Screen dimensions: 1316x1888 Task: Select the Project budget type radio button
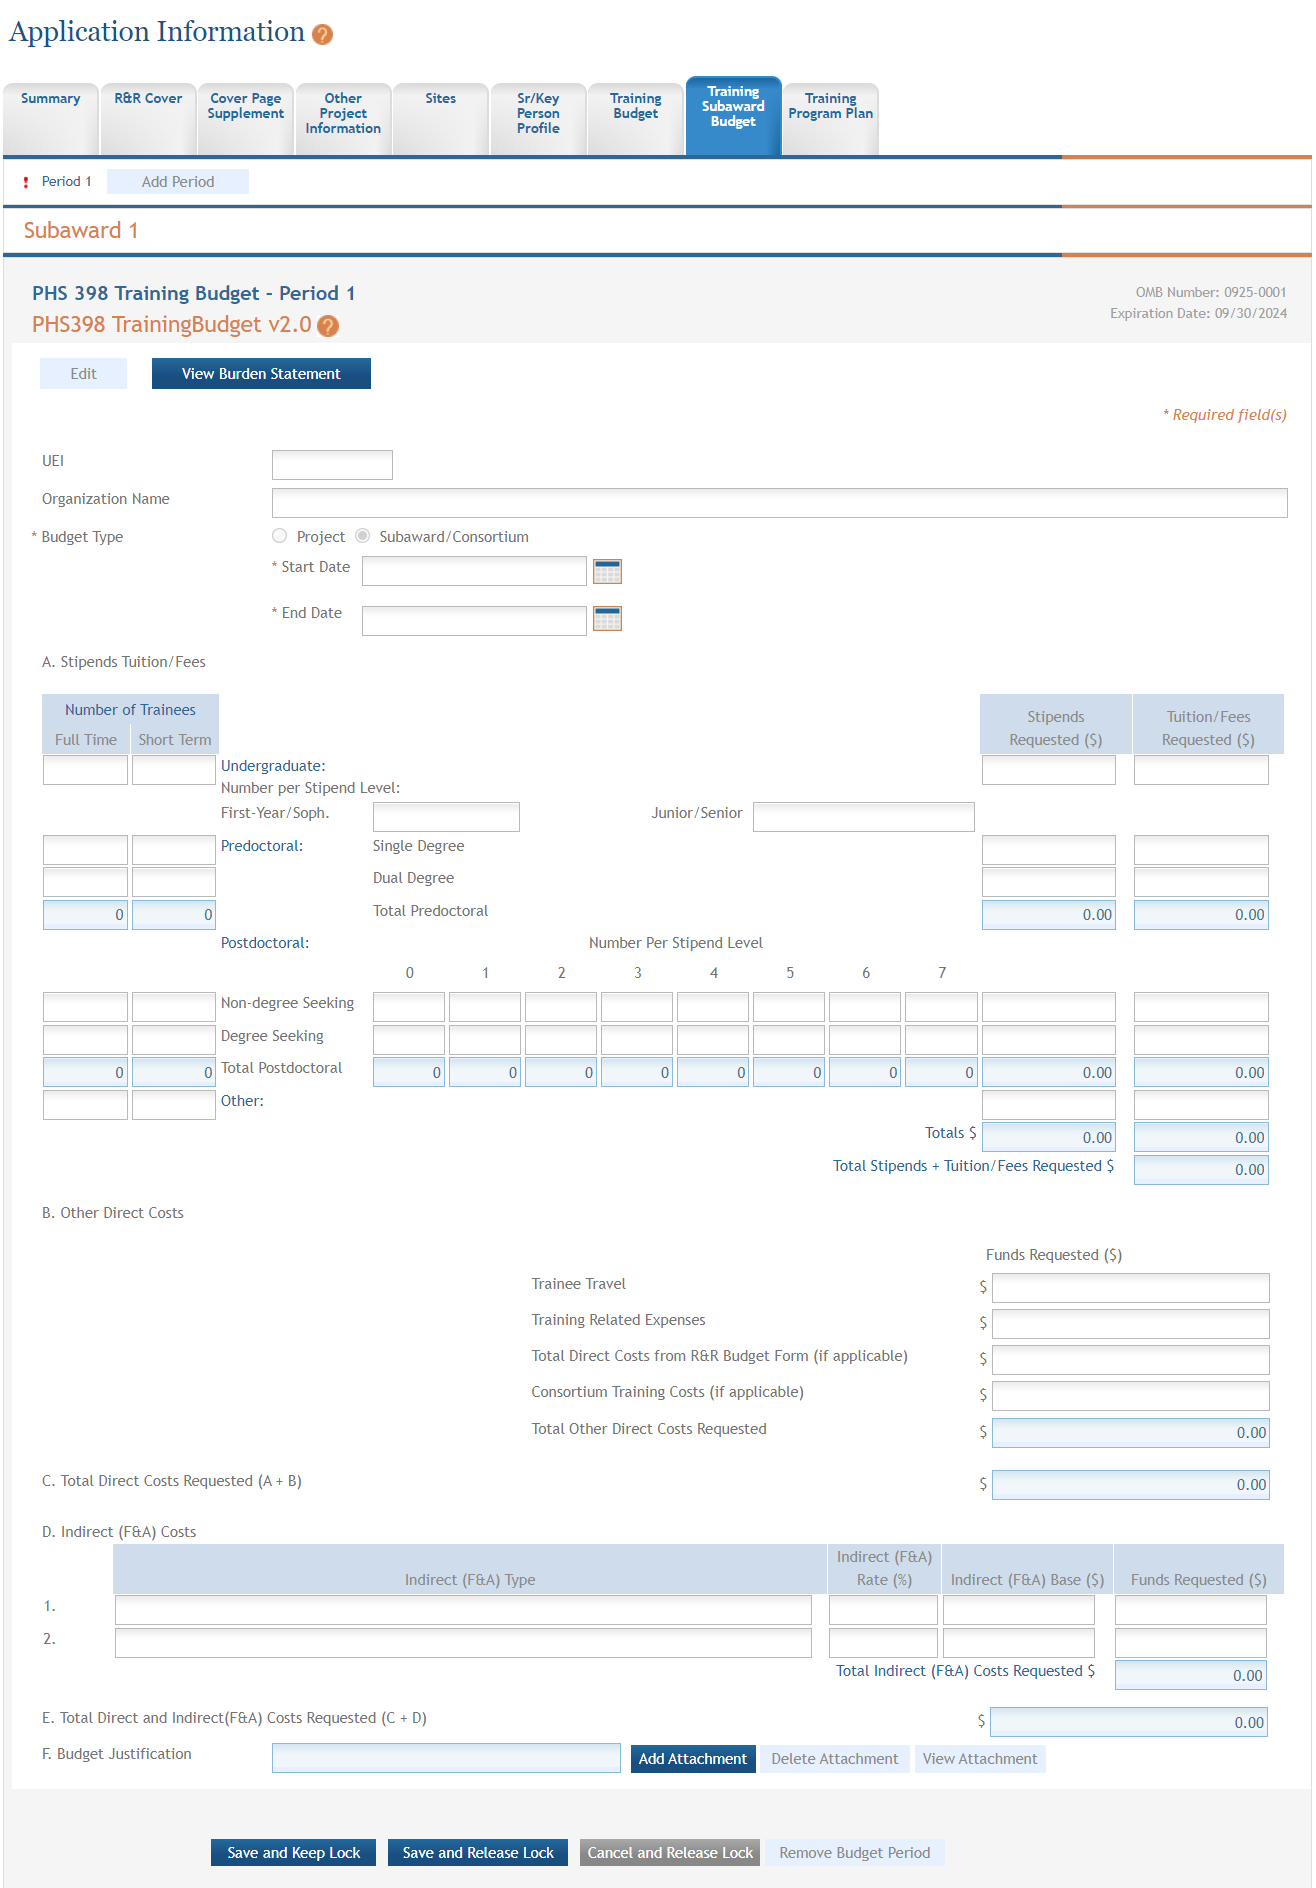pos(280,537)
